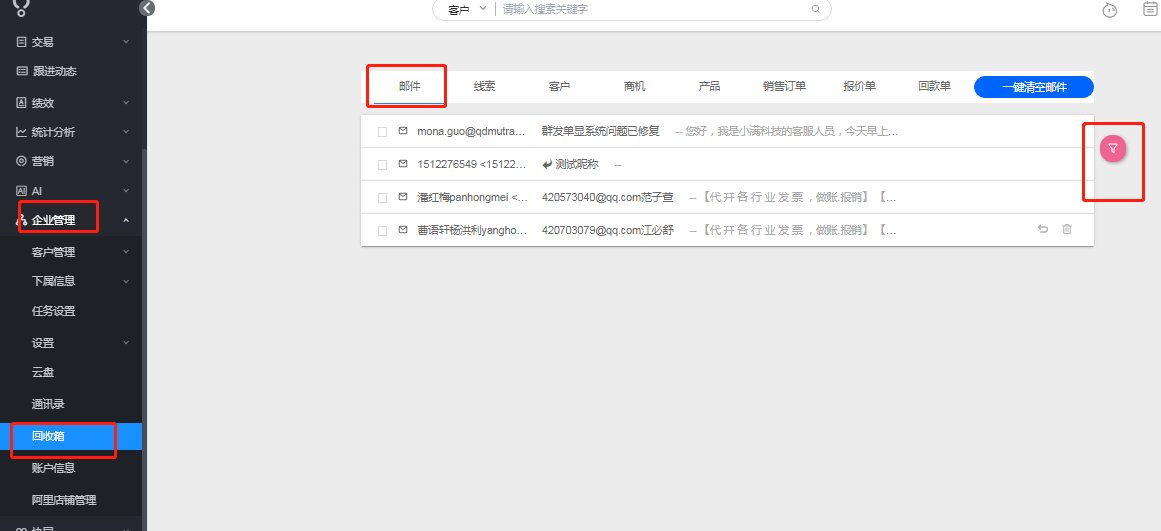Collapse the 企业管理 menu chevron
The height and width of the screenshot is (531, 1161).
click(x=126, y=220)
